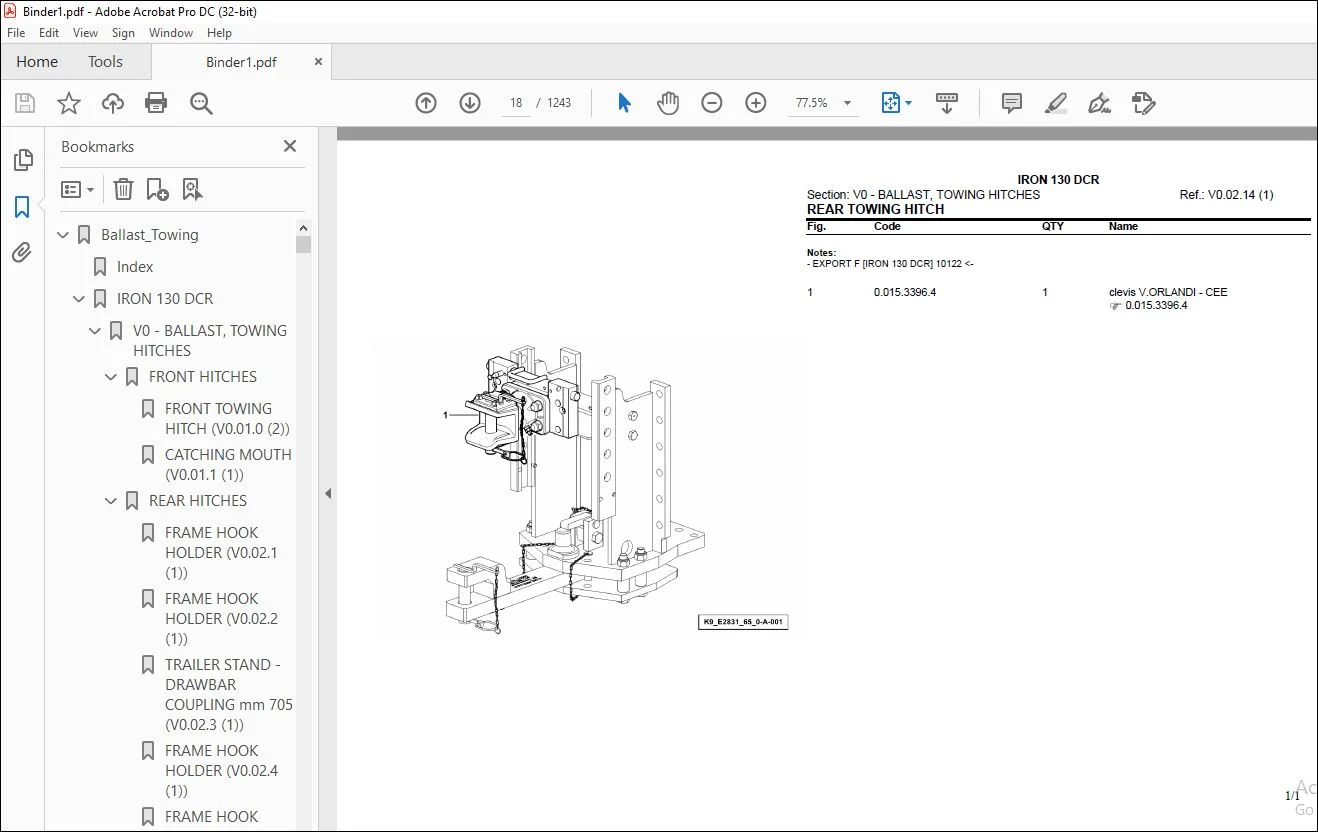Viewport: 1318px width, 832px height.
Task: Open the find text magnifier tool
Action: point(201,103)
